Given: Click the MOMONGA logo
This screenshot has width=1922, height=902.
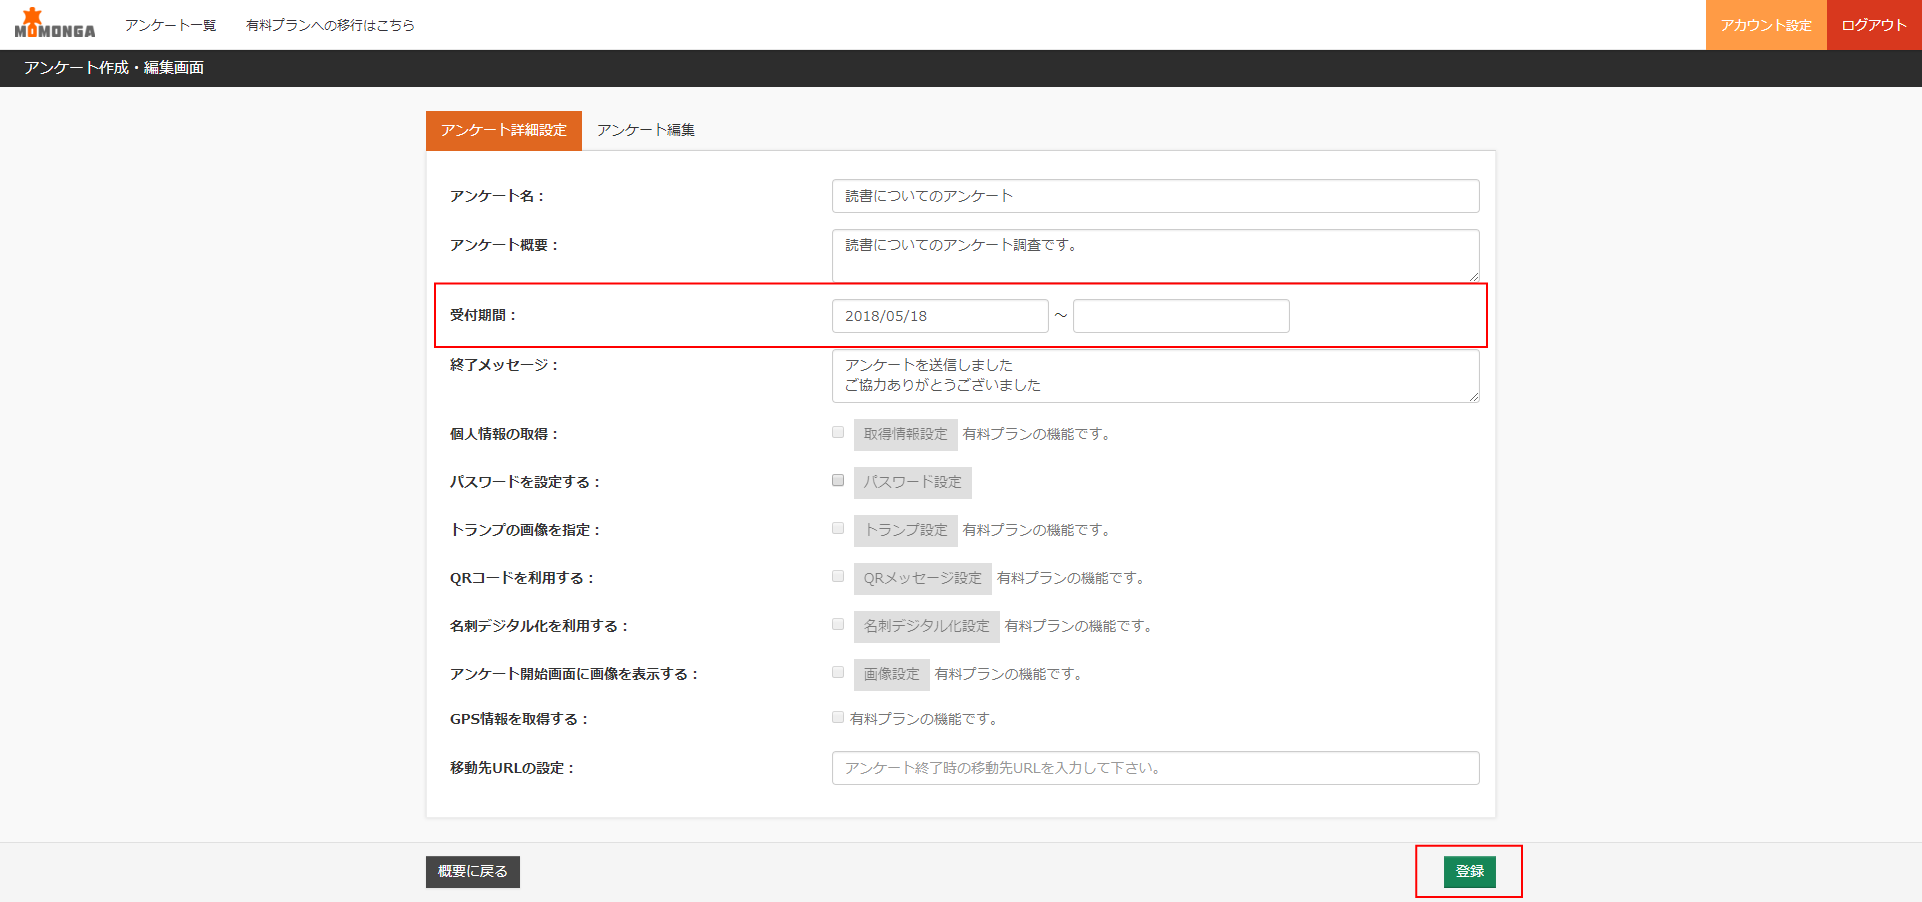Looking at the screenshot, I should (55, 24).
